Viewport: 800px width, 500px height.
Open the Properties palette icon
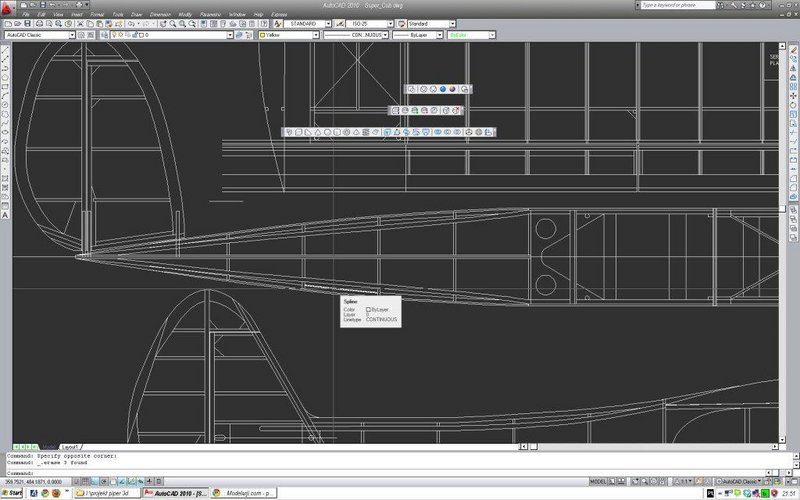click(x=204, y=24)
